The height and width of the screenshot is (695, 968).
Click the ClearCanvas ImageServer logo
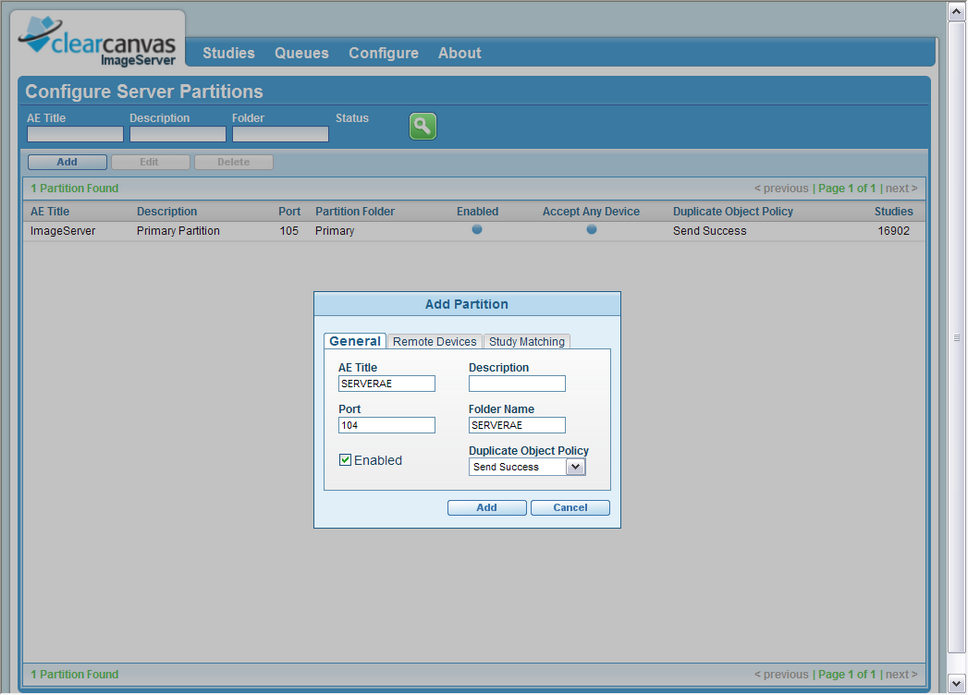click(x=98, y=42)
